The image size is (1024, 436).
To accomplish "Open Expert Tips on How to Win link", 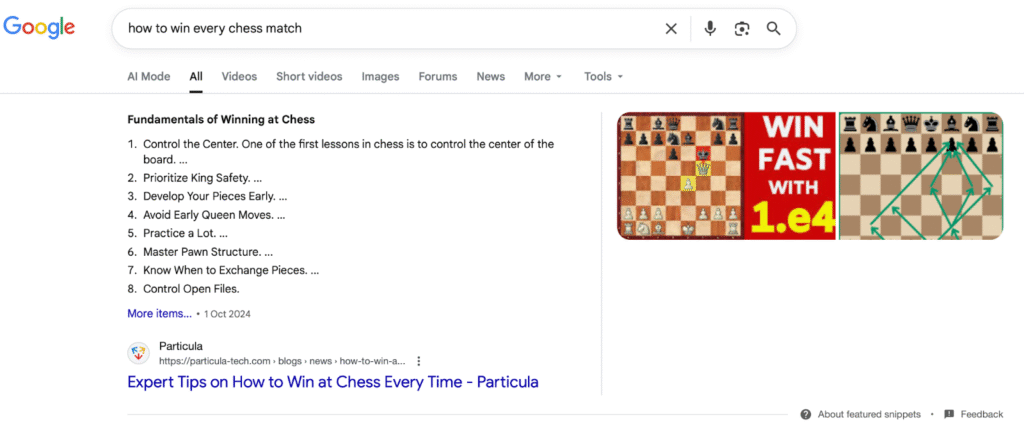I will click(x=333, y=382).
